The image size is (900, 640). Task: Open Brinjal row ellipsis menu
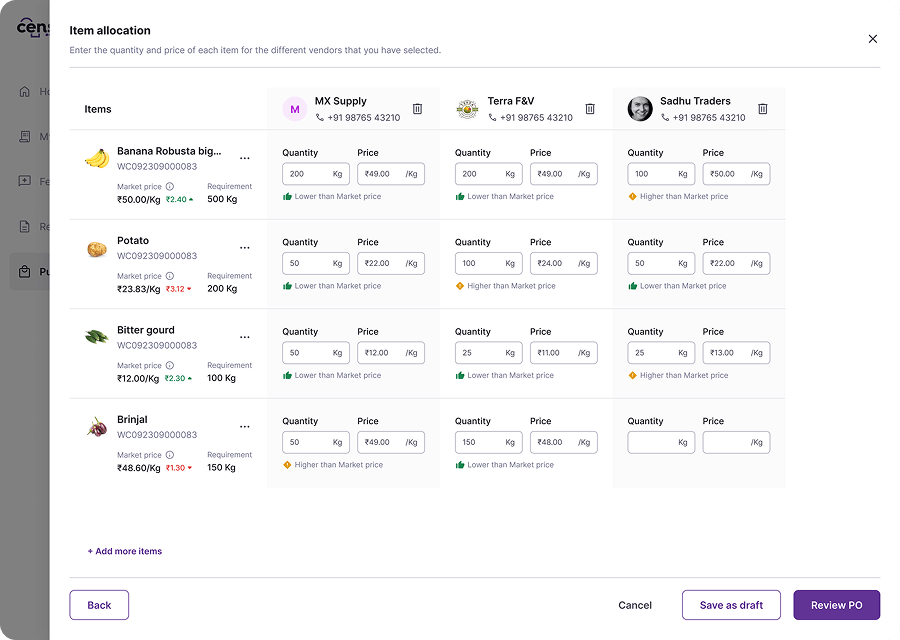point(245,427)
